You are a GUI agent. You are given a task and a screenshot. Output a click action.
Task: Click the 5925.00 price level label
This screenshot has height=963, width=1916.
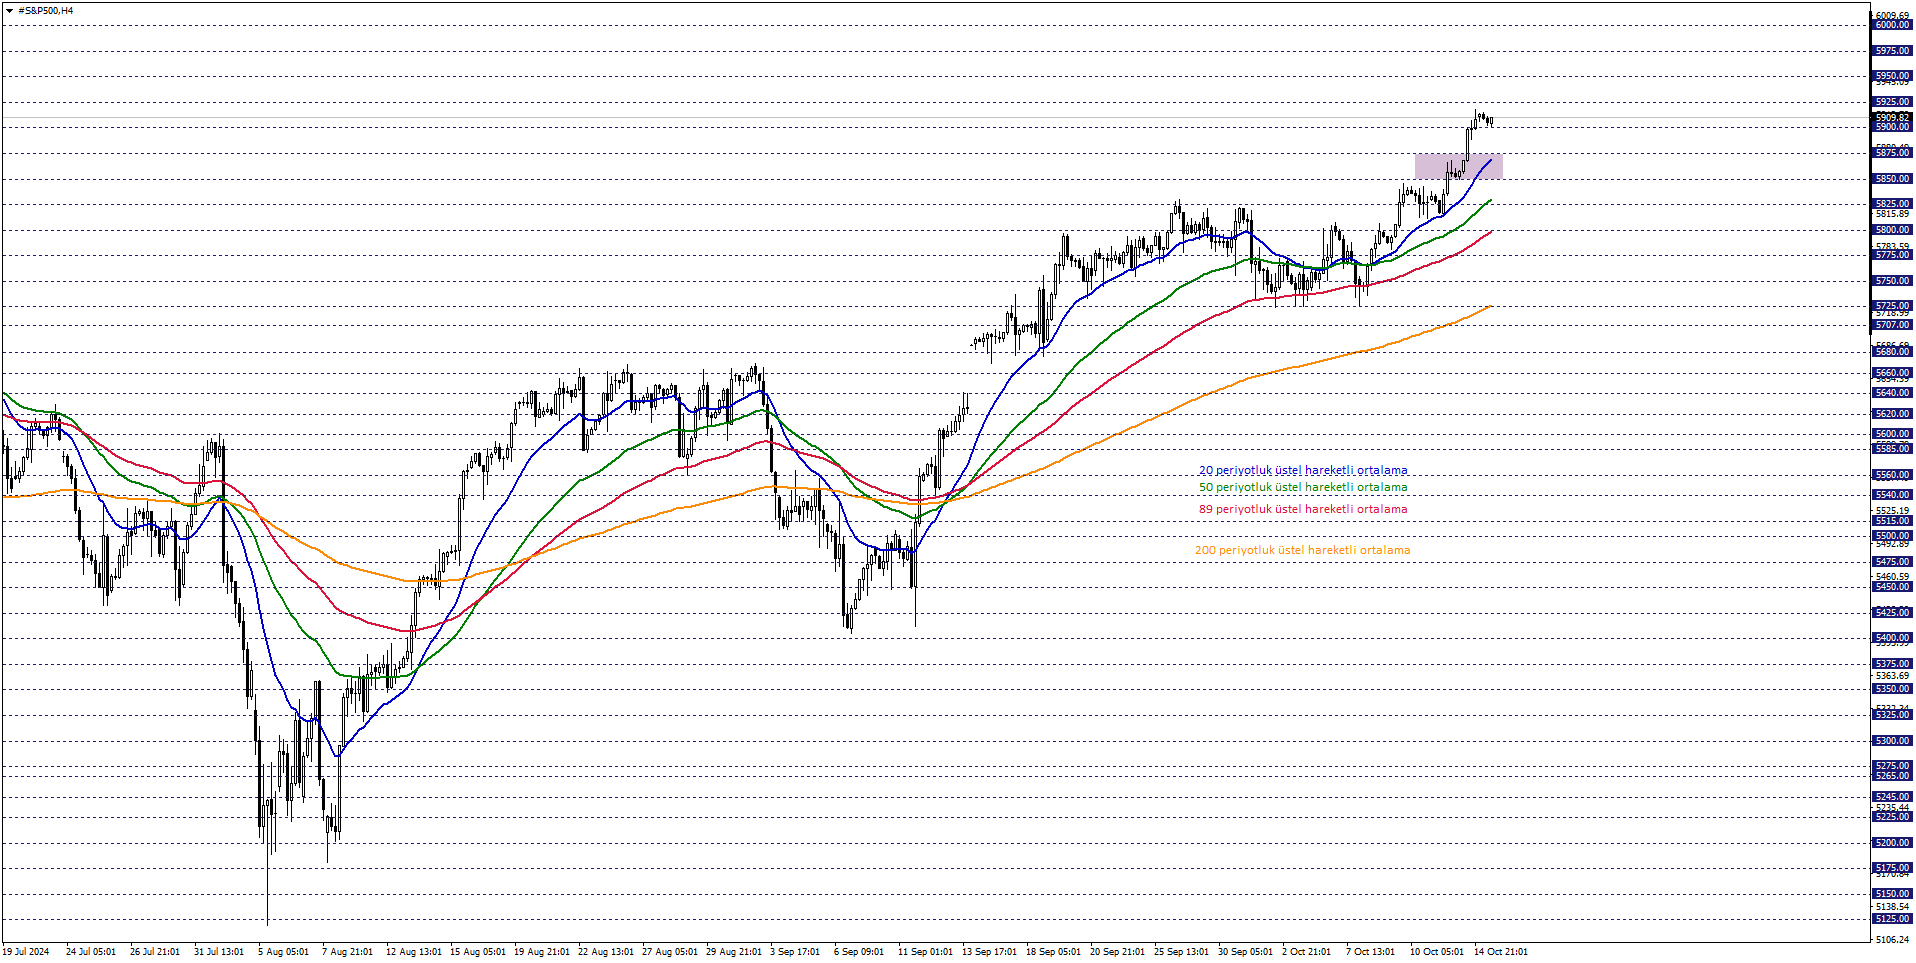click(1892, 102)
